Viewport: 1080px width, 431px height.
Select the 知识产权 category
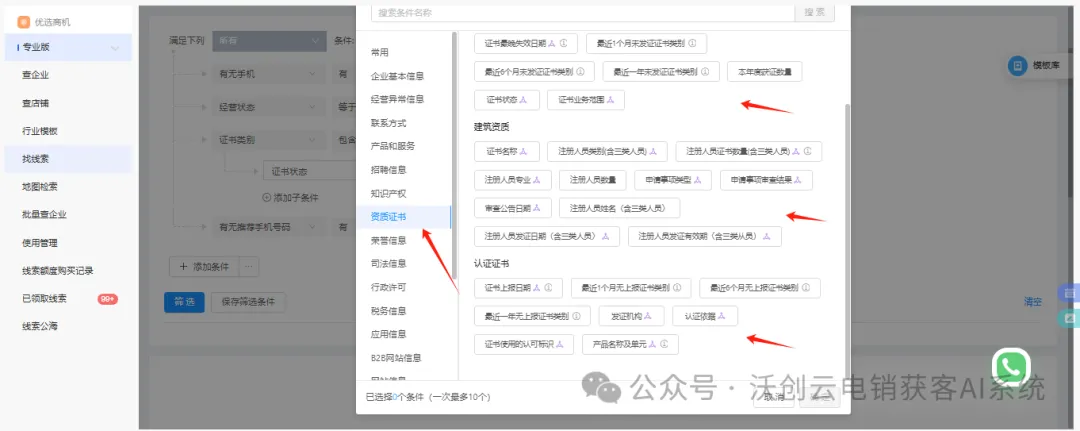tap(388, 193)
